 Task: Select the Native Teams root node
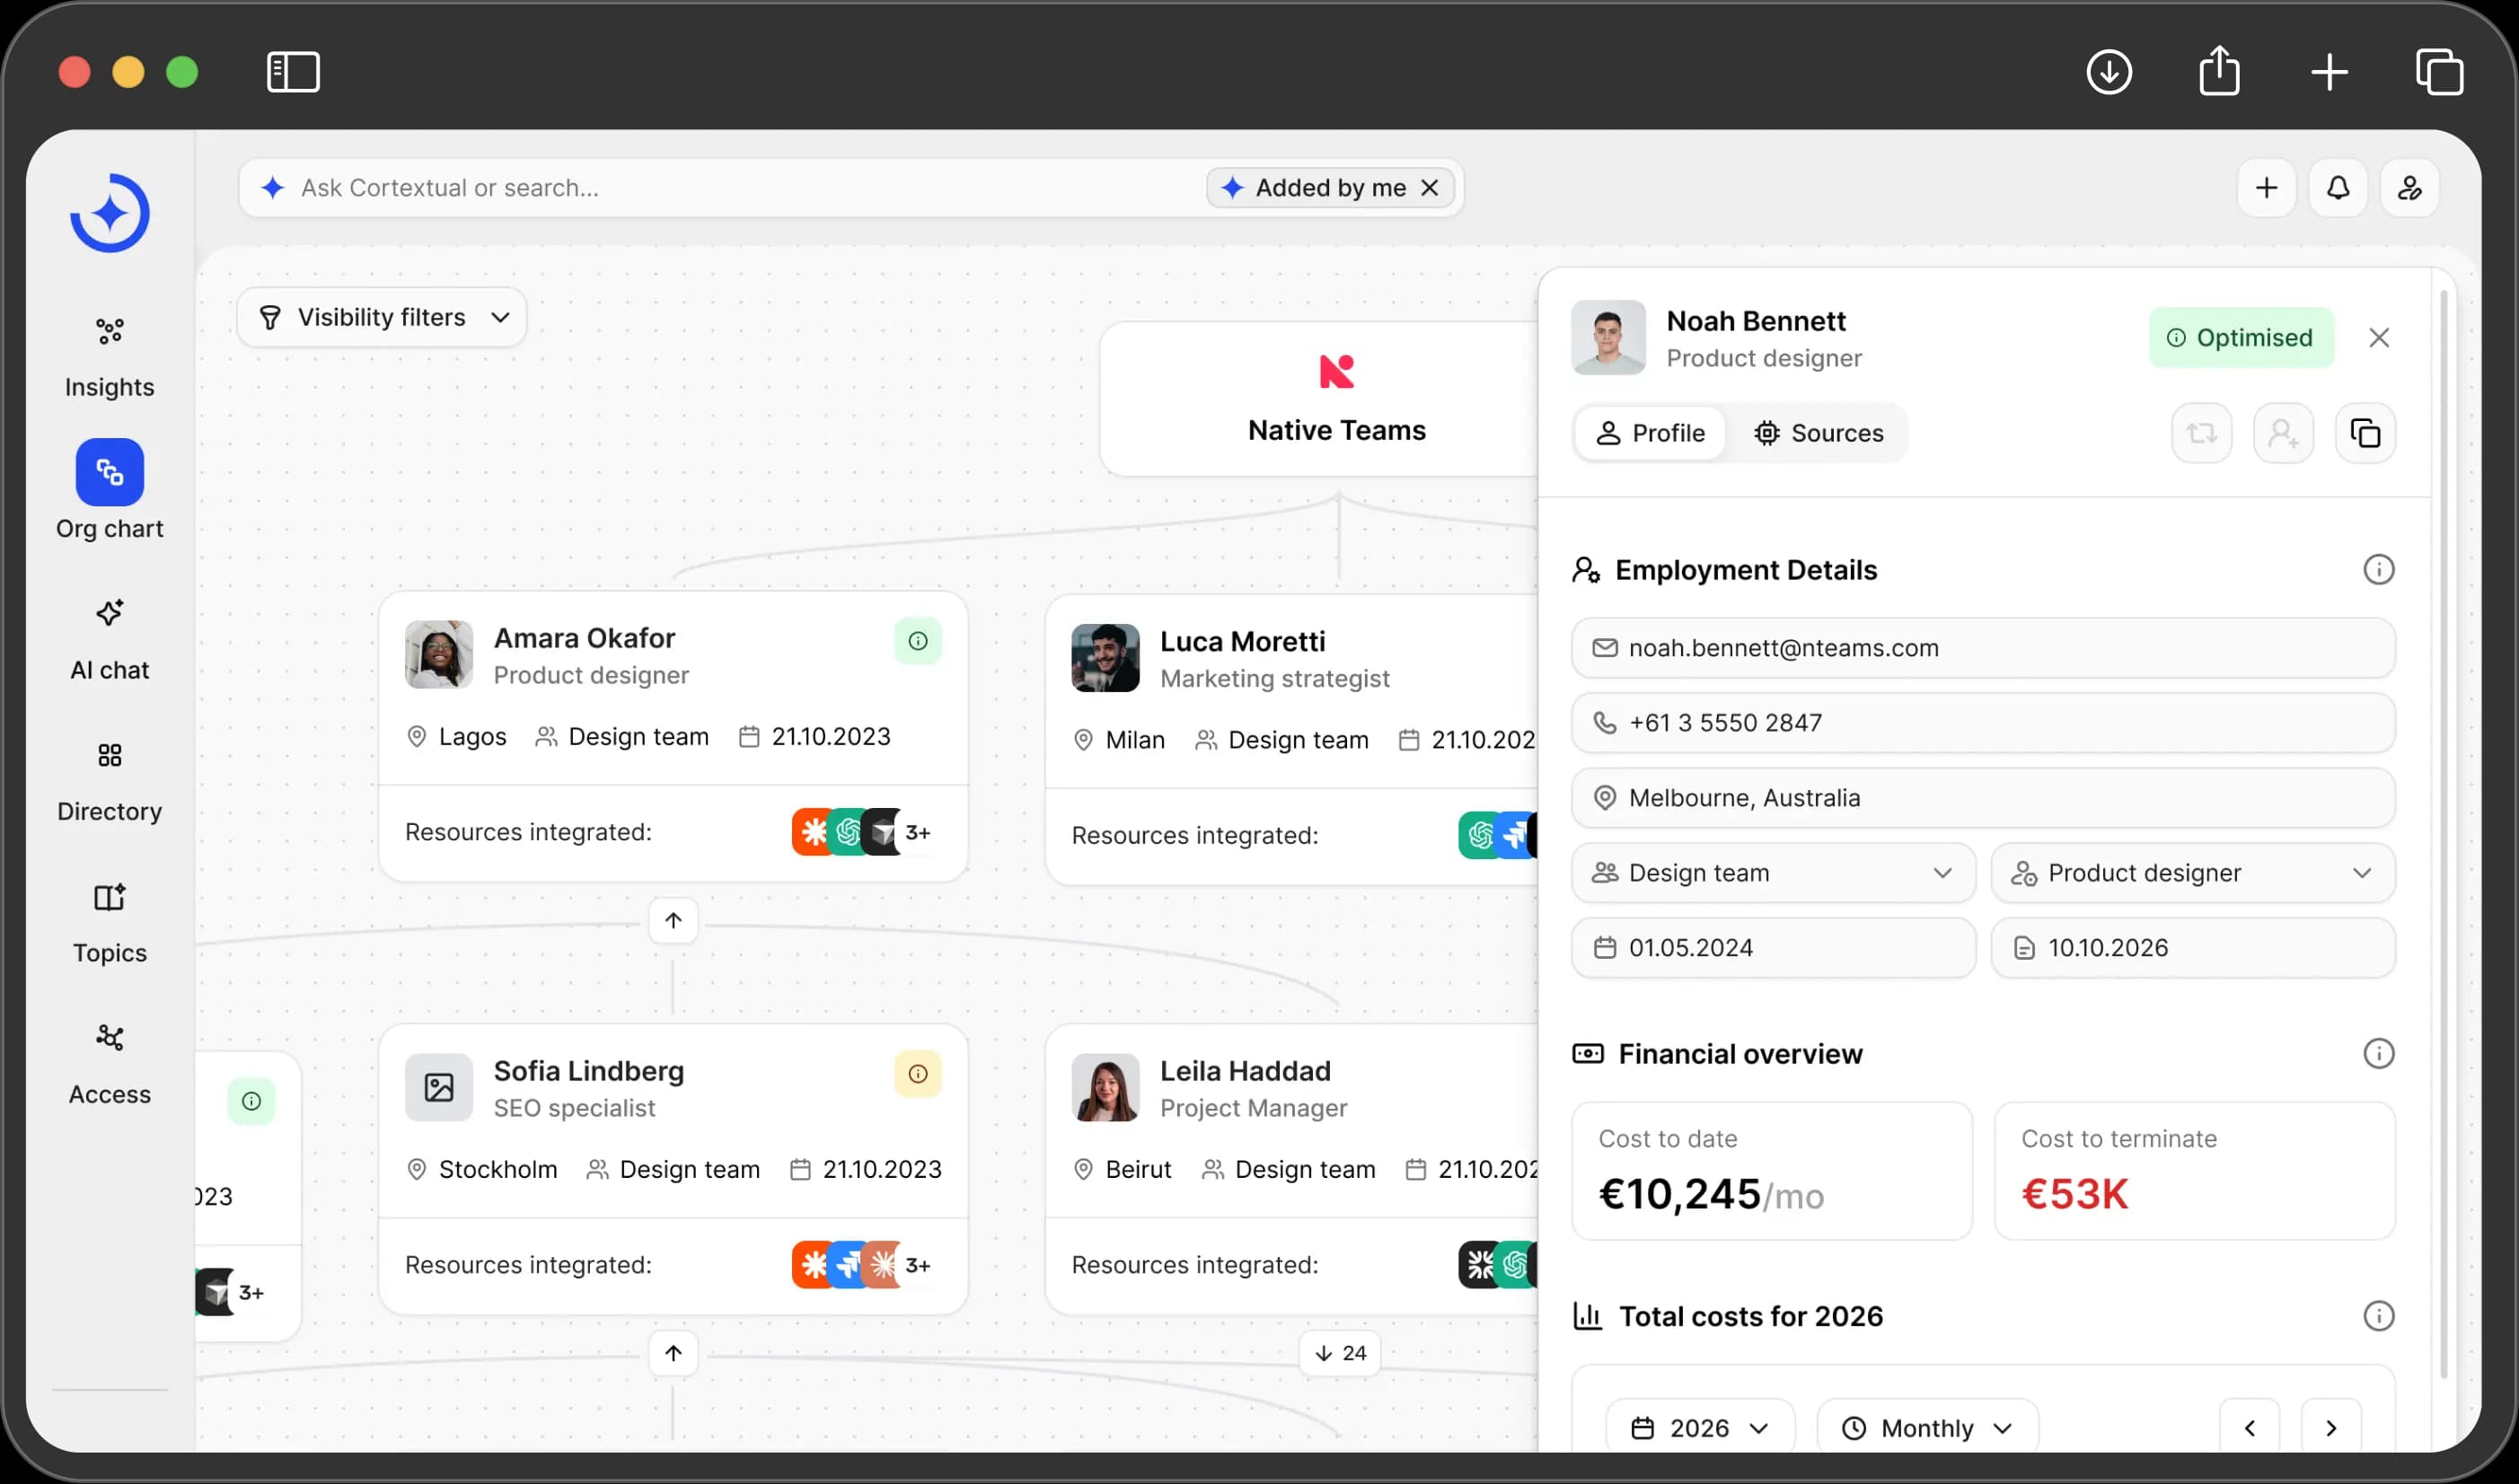[1320, 399]
